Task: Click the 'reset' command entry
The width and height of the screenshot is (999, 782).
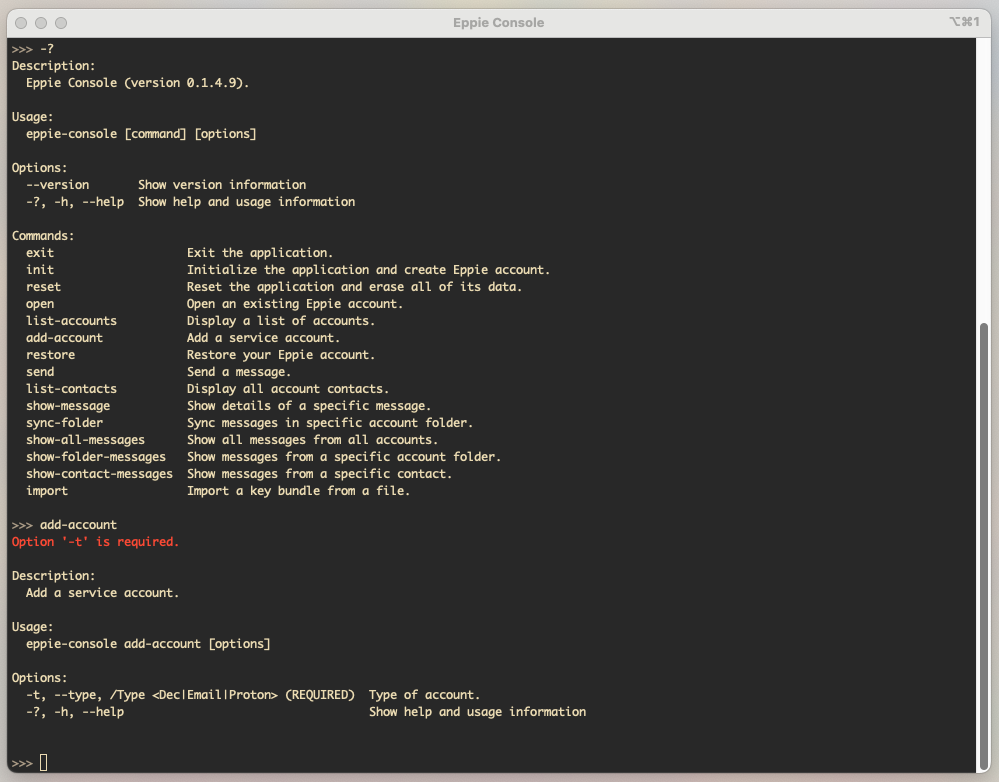Action: tap(43, 287)
